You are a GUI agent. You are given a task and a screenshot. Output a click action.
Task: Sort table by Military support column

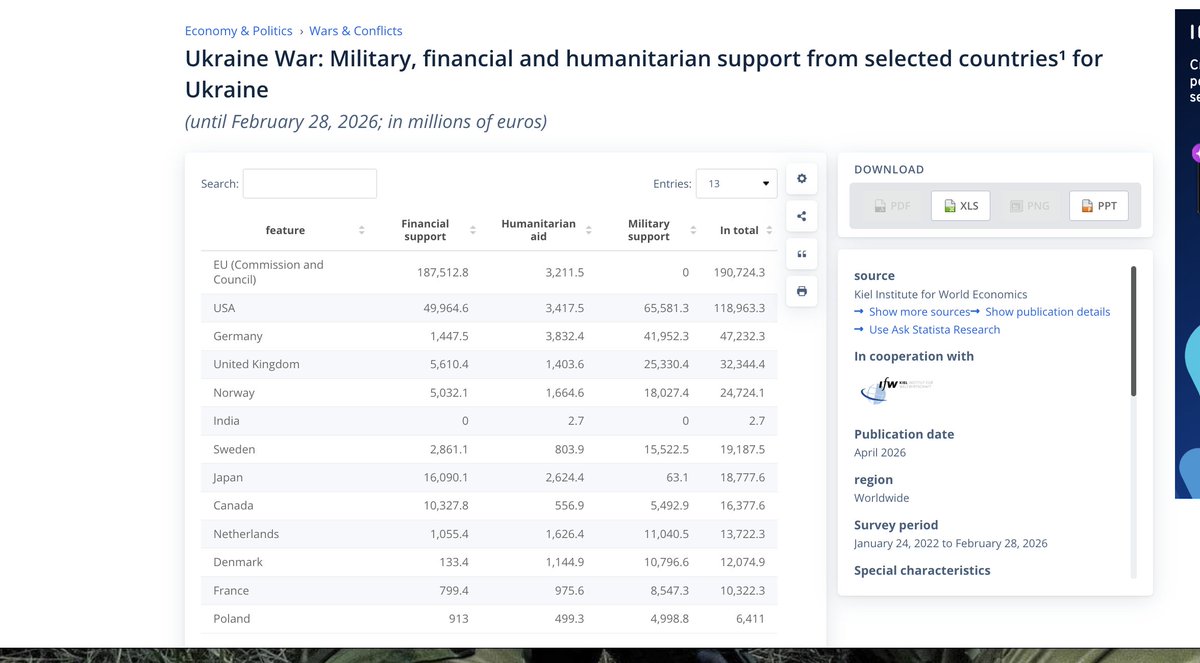coord(649,230)
